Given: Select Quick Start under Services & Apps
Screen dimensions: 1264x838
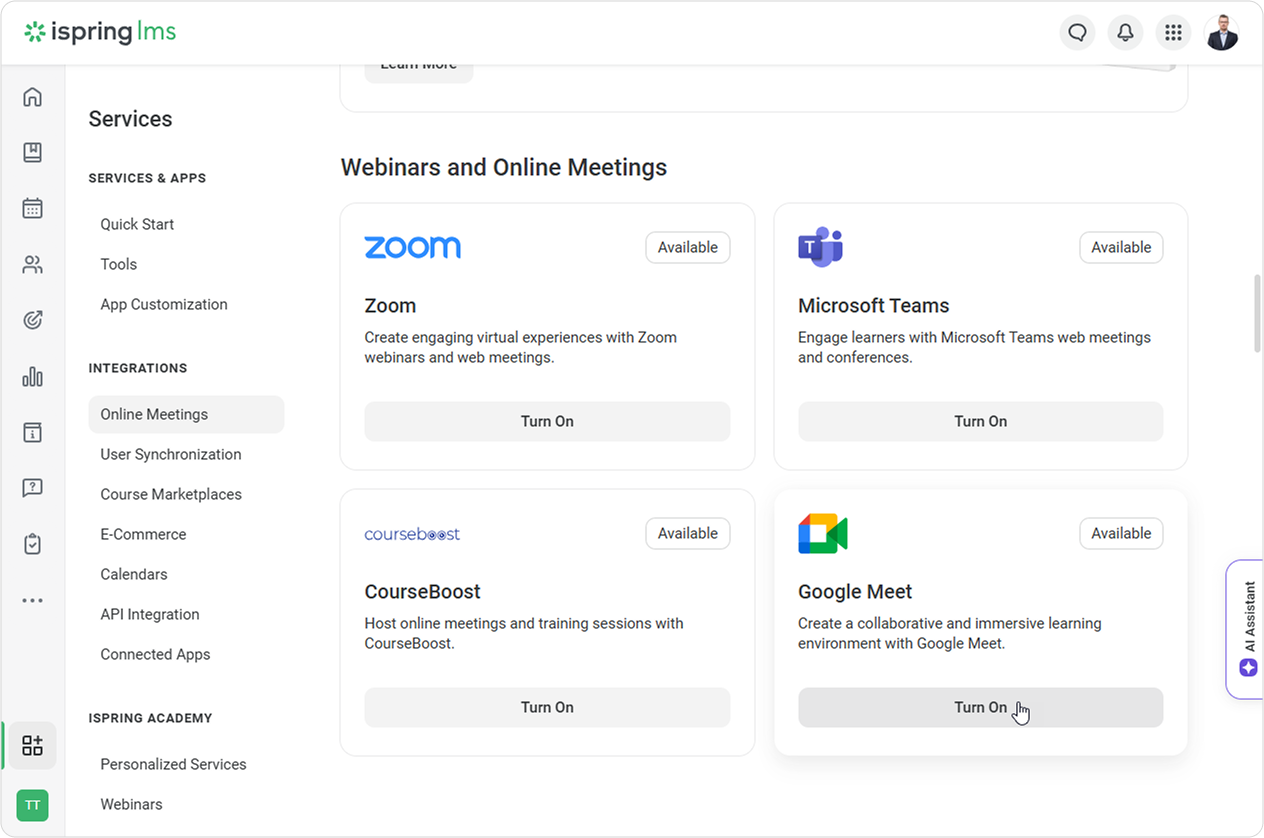Looking at the screenshot, I should click(x=137, y=224).
